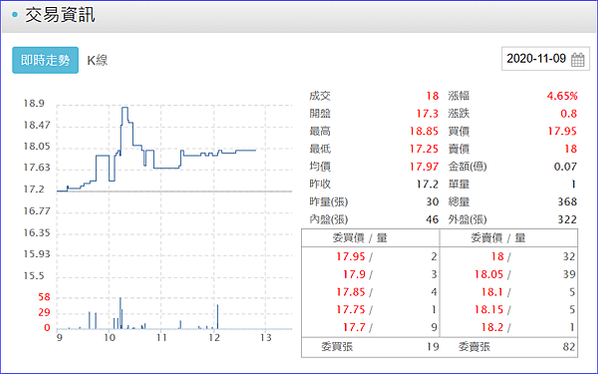Select the 最低 value 17.25
Image resolution: width=598 pixels, height=374 pixels.
coord(424,149)
